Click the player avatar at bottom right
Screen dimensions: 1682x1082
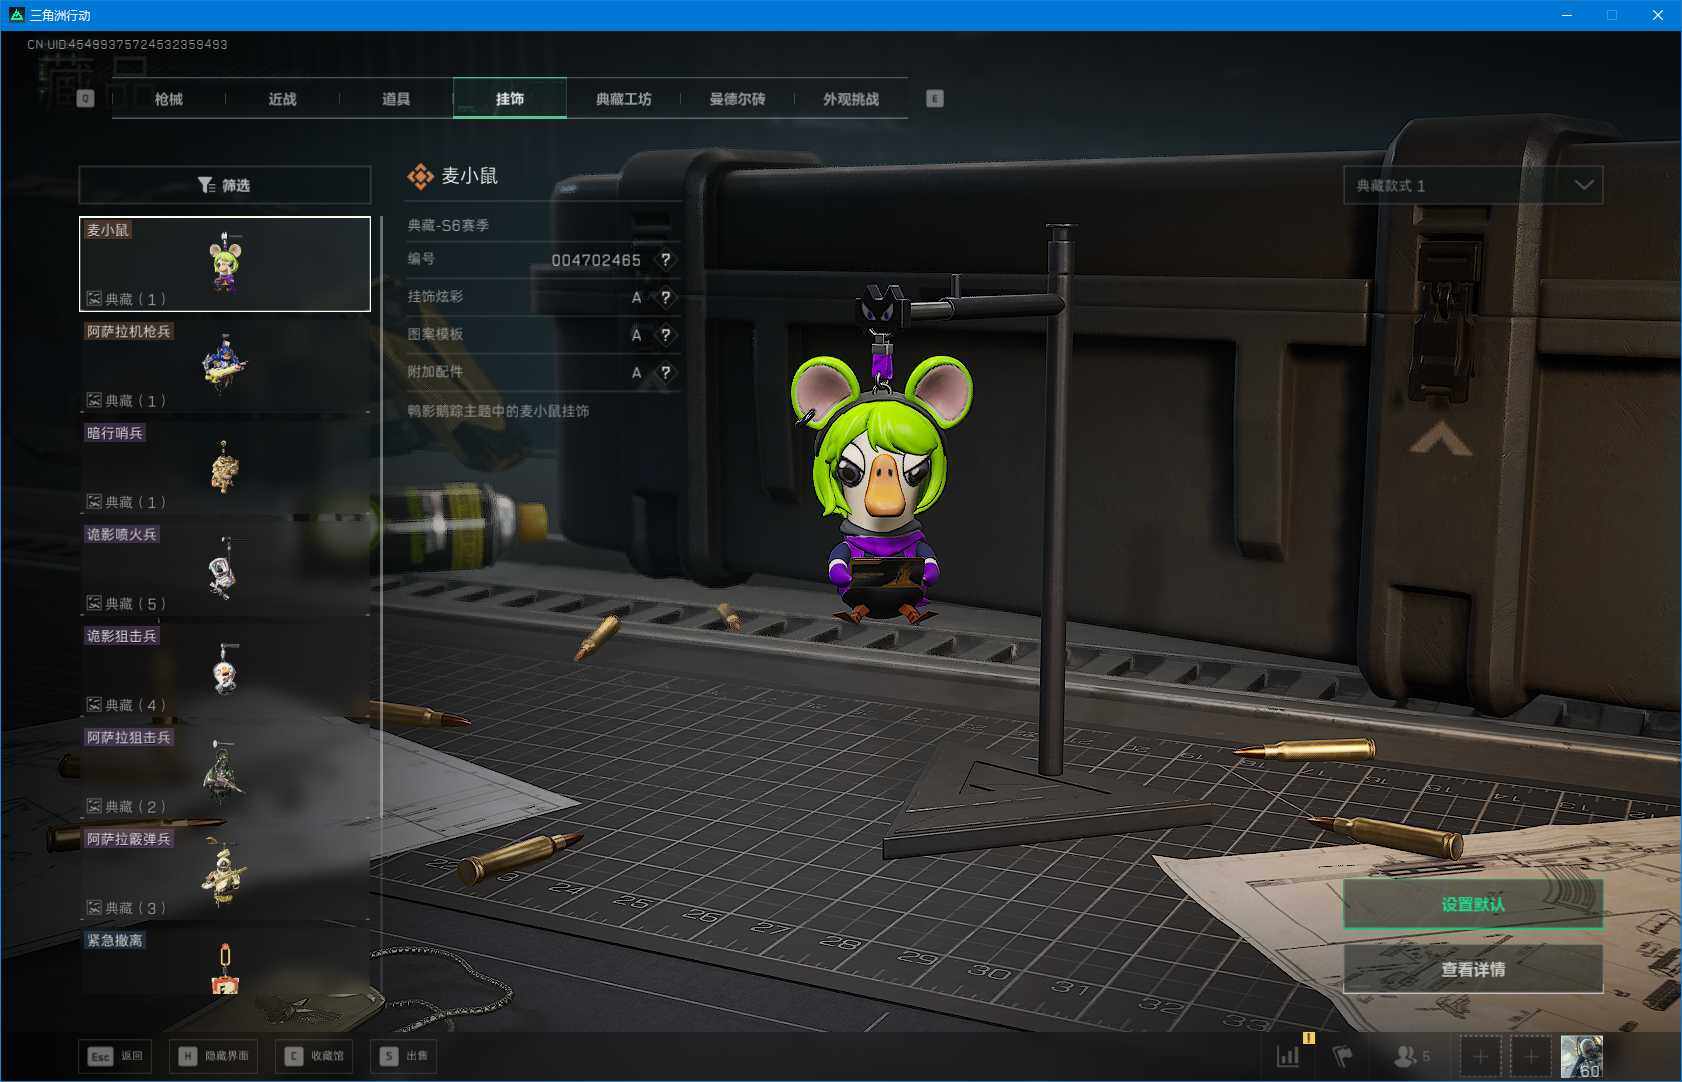1581,1056
